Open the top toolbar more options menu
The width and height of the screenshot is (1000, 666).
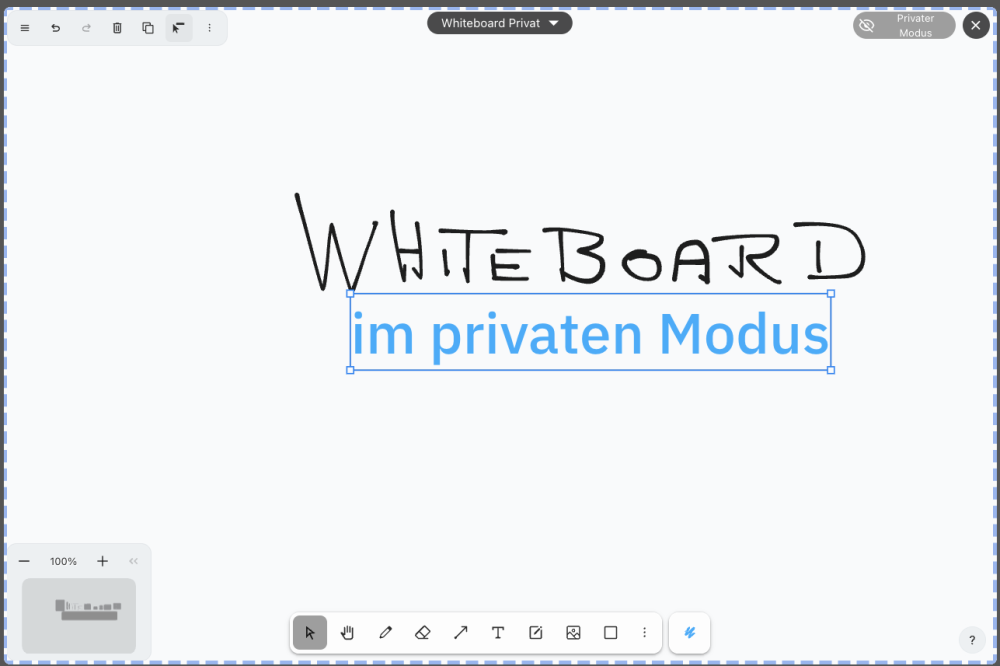[209, 28]
